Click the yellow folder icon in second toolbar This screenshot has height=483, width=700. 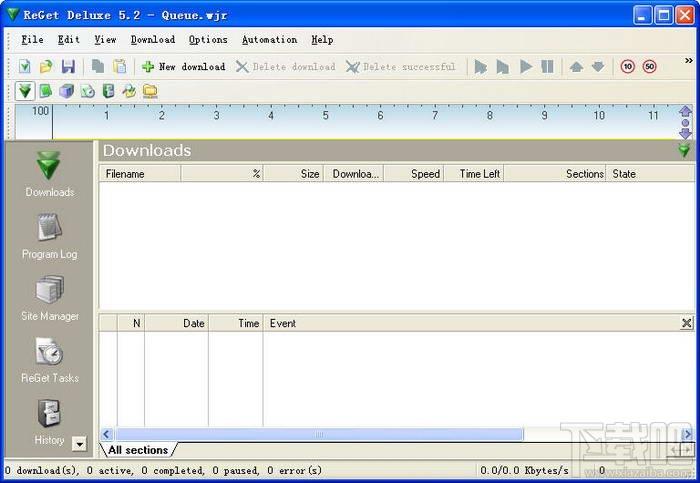[150, 91]
